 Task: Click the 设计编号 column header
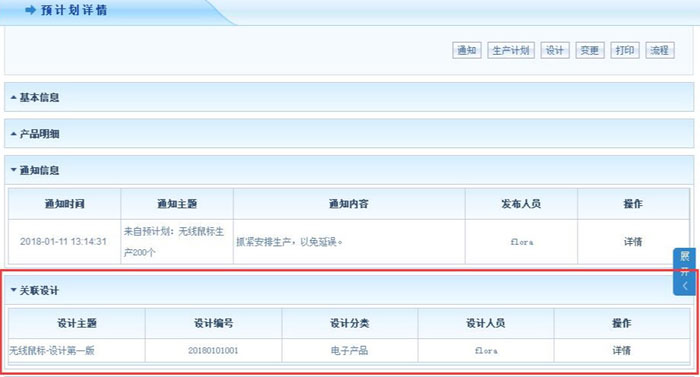(213, 323)
